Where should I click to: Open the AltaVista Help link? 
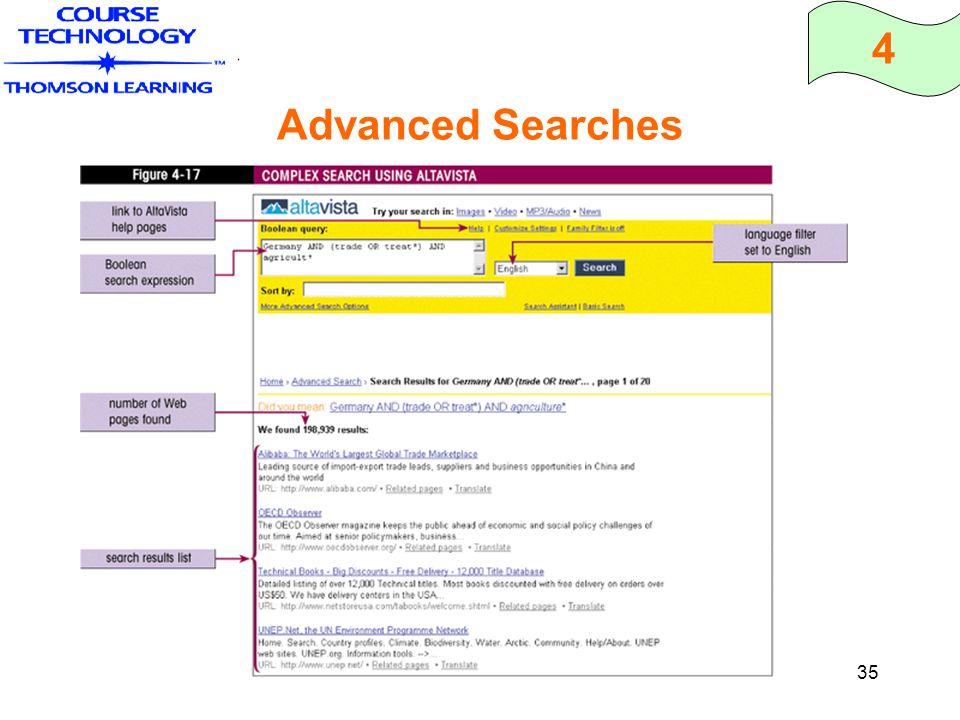476,228
